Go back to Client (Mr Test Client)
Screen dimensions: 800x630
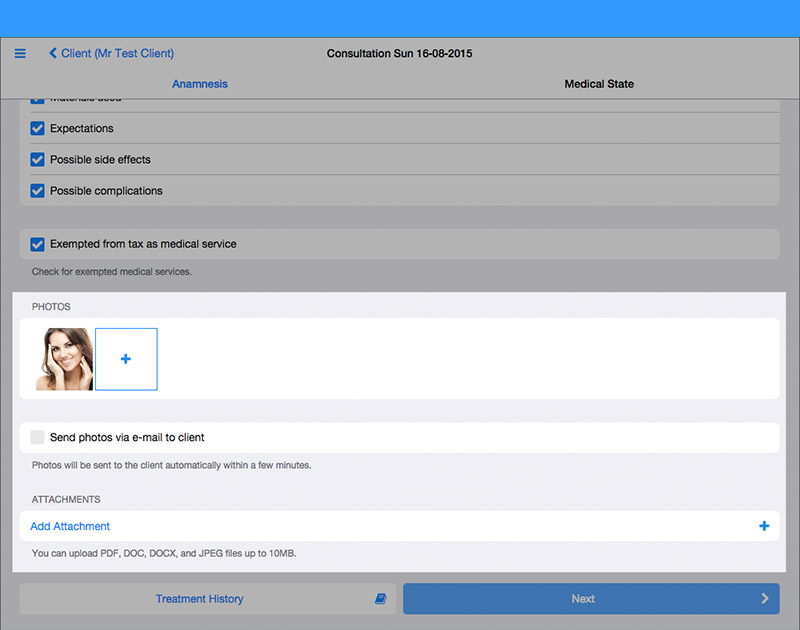tap(111, 54)
